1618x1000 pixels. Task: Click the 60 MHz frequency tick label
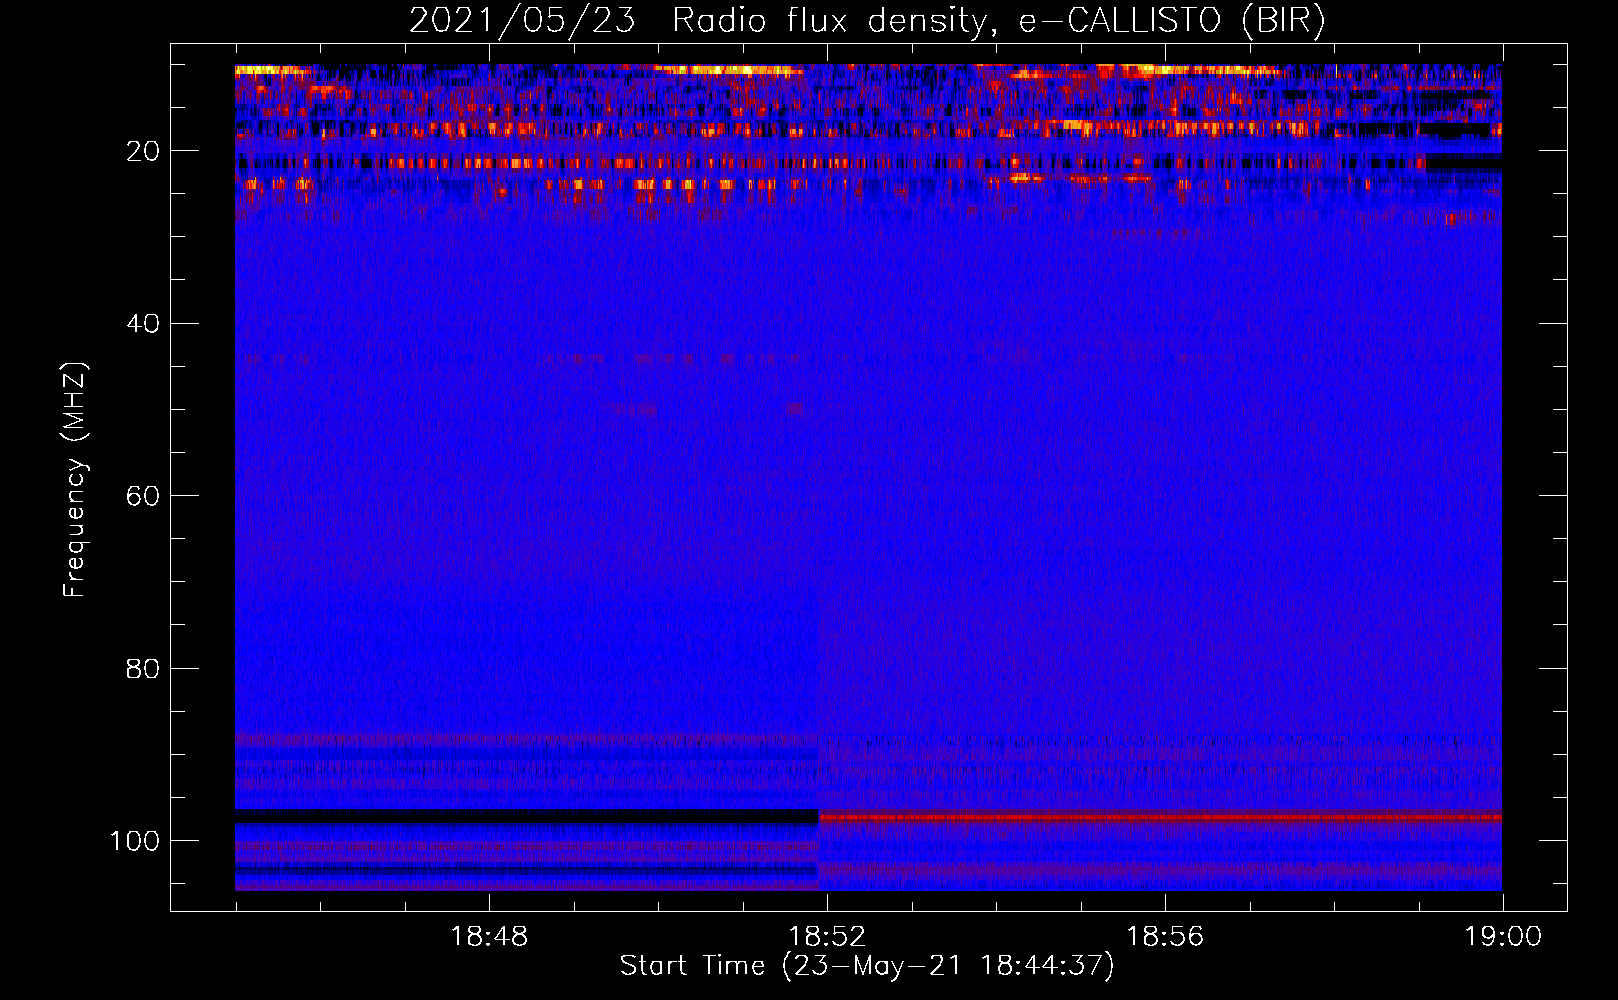point(143,496)
